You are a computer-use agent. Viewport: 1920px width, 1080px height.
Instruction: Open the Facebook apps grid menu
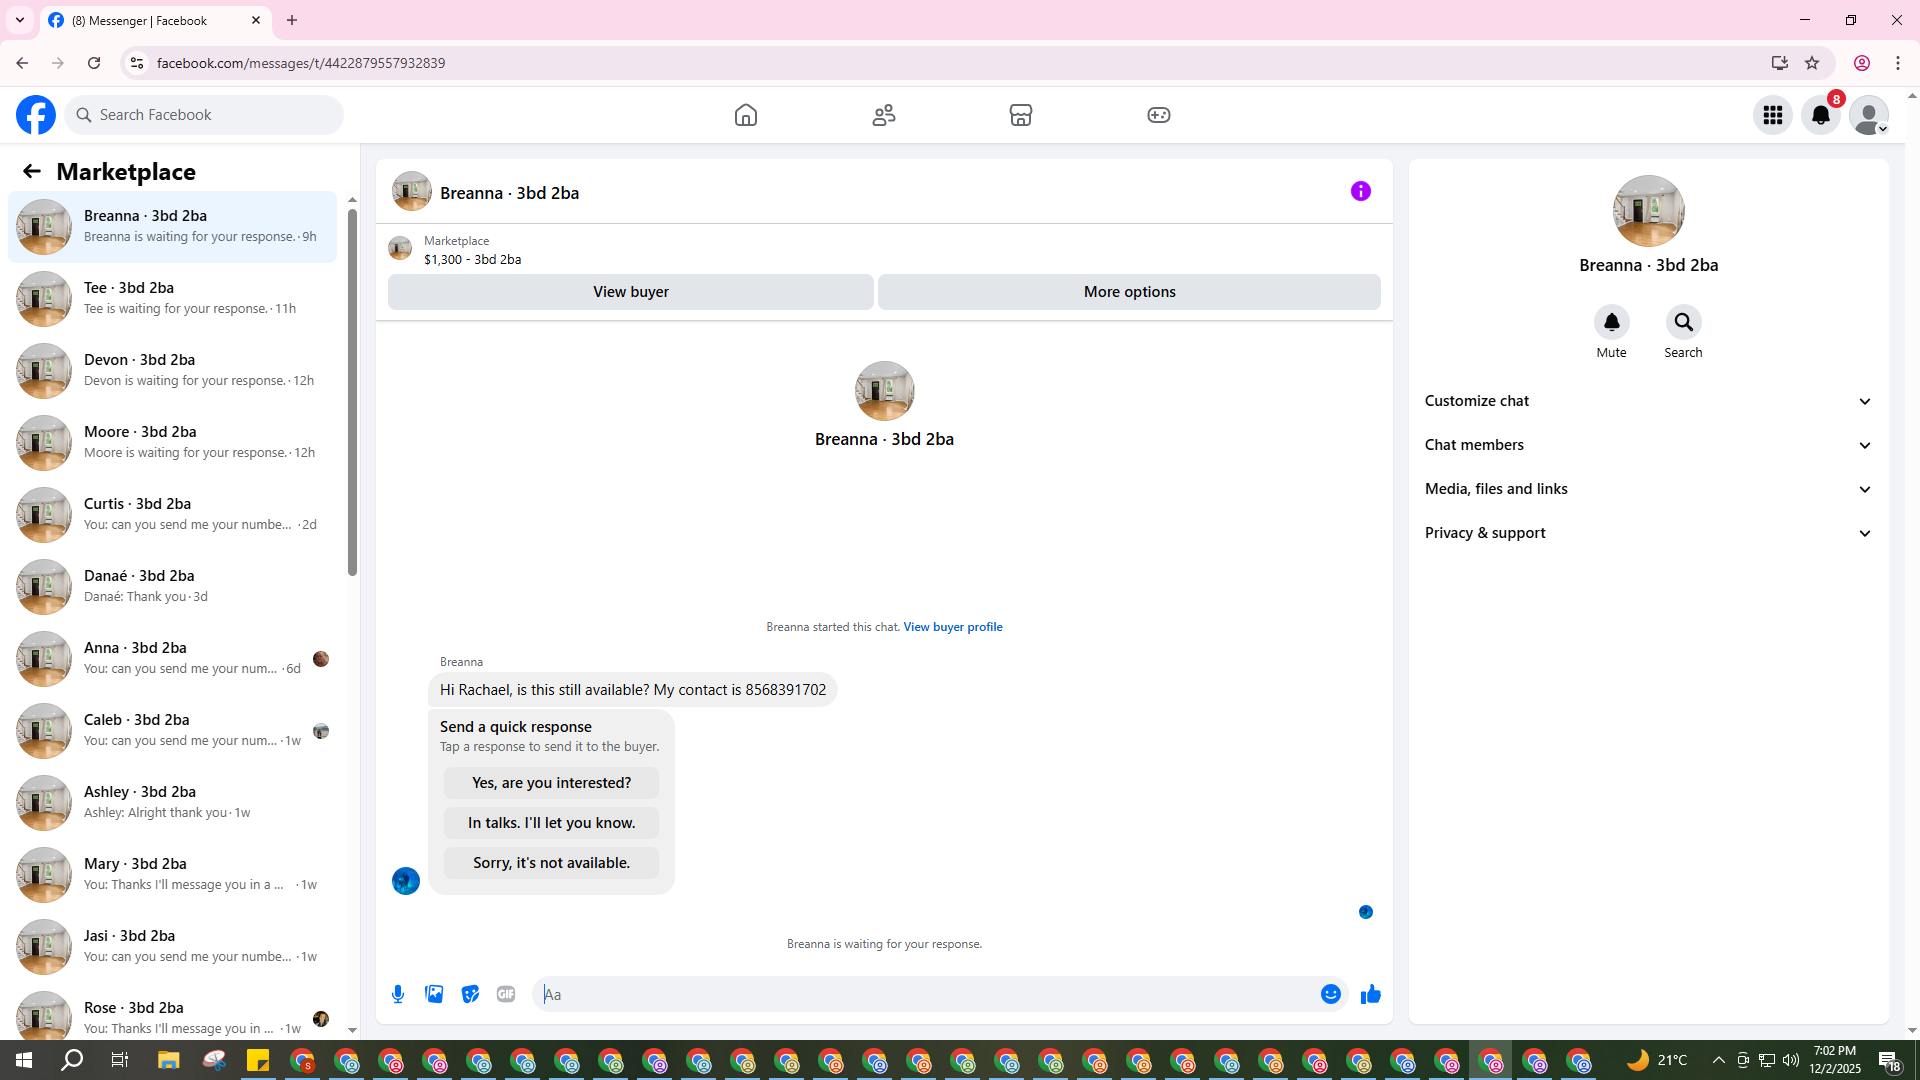tap(1772, 115)
